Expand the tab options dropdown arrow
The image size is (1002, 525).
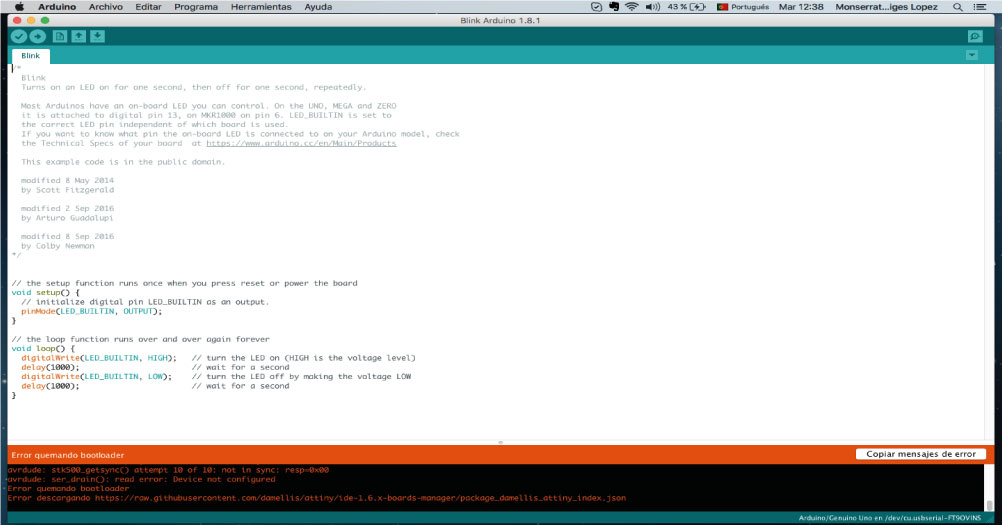[x=971, y=55]
